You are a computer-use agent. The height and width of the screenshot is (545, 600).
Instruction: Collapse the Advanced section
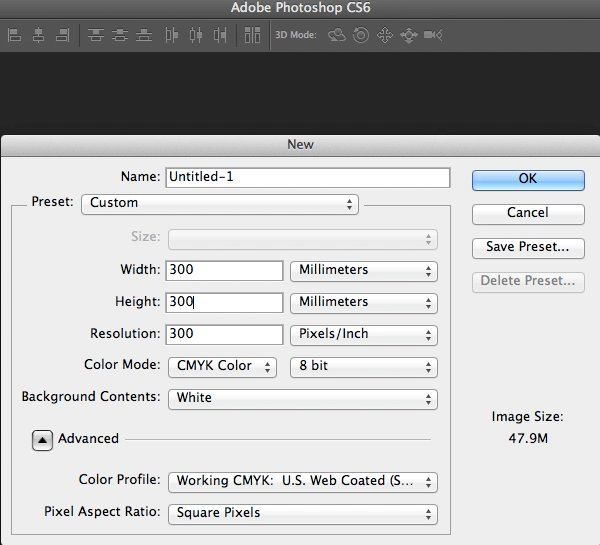[x=42, y=439]
